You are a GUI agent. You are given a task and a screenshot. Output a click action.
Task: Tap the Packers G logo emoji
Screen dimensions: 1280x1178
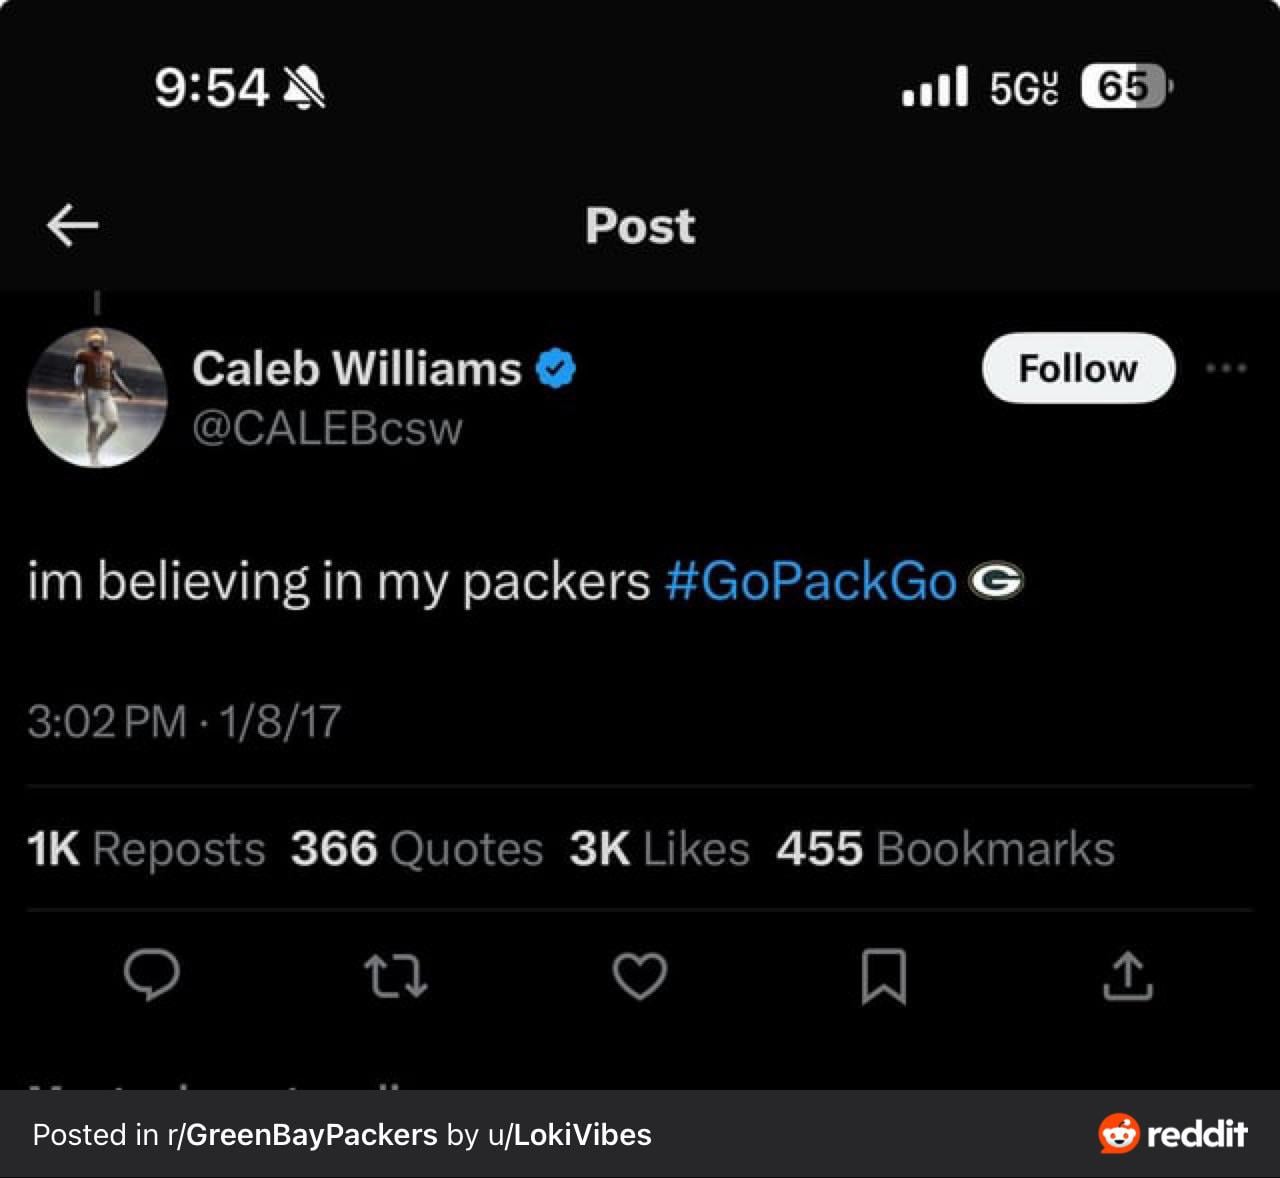click(996, 581)
